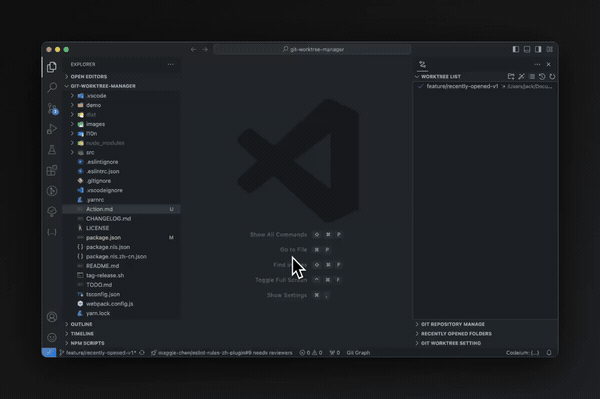Toggle the bottom panel layout icon
The height and width of the screenshot is (399, 600).
527,49
